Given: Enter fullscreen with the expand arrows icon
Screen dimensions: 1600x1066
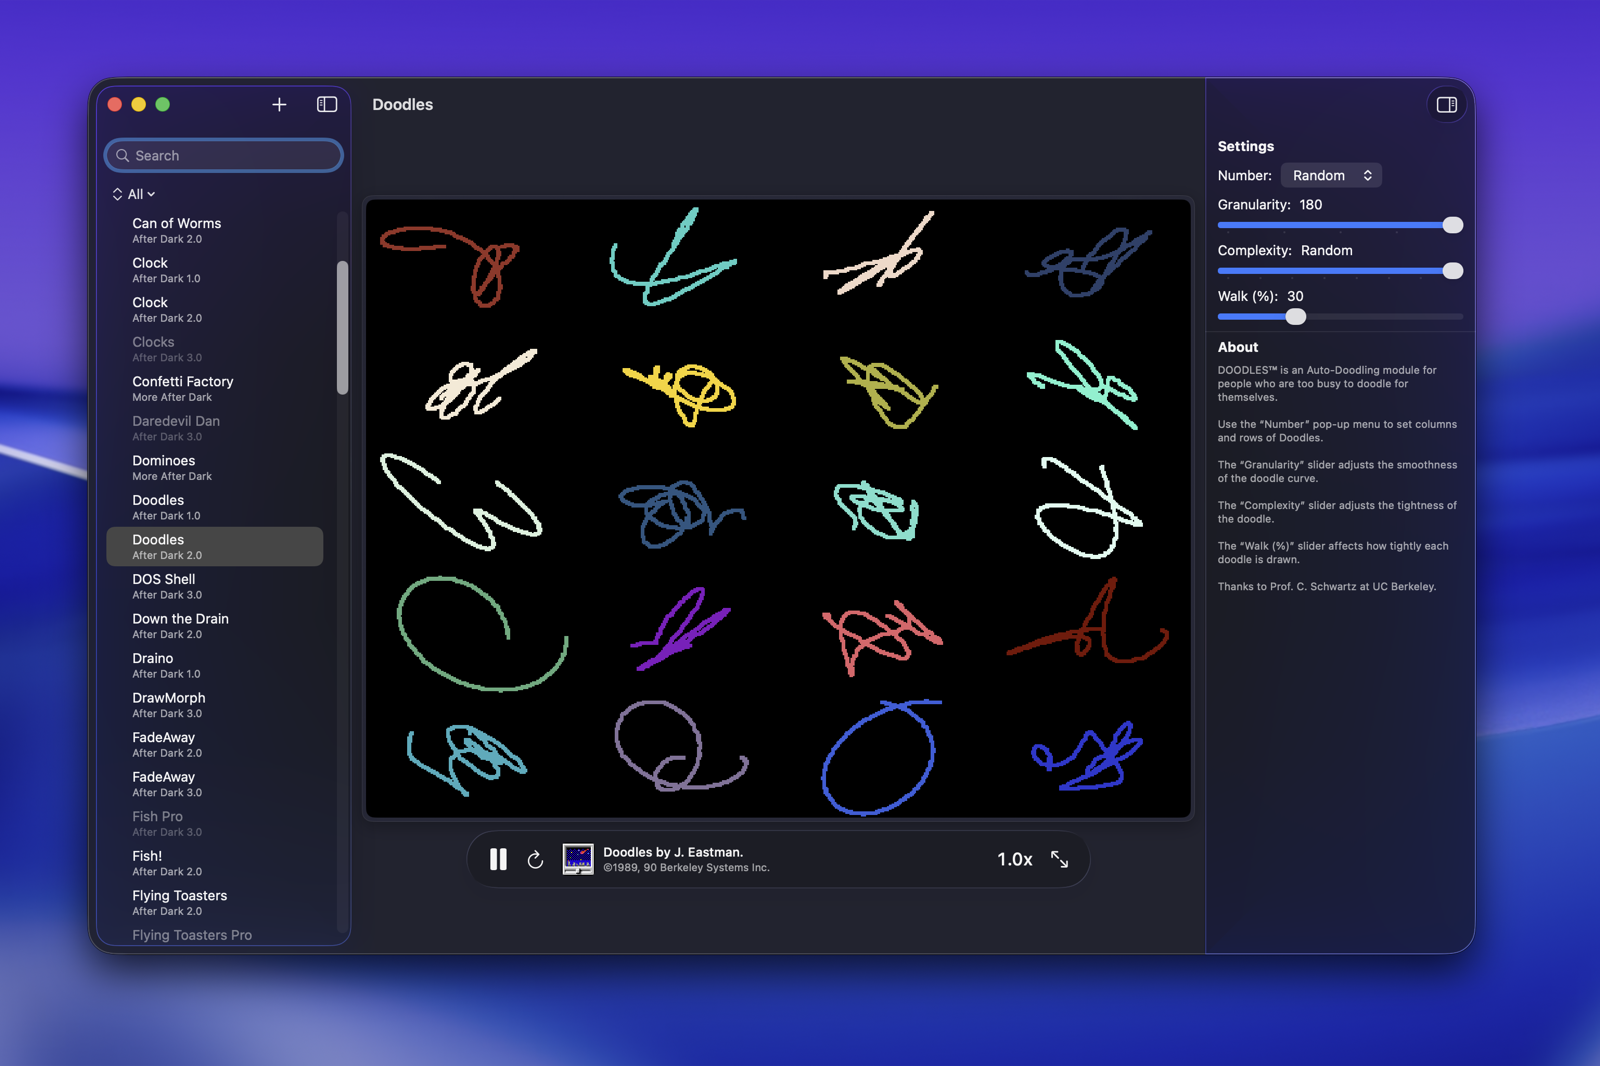Looking at the screenshot, I should (1059, 860).
